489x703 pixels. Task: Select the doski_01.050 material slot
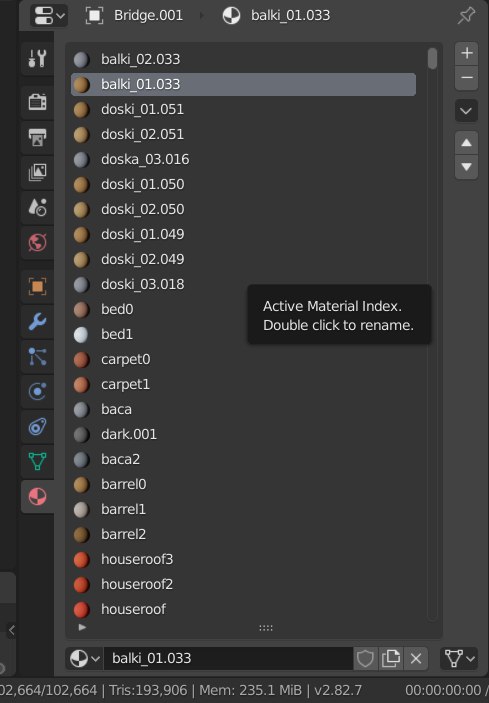click(243, 184)
